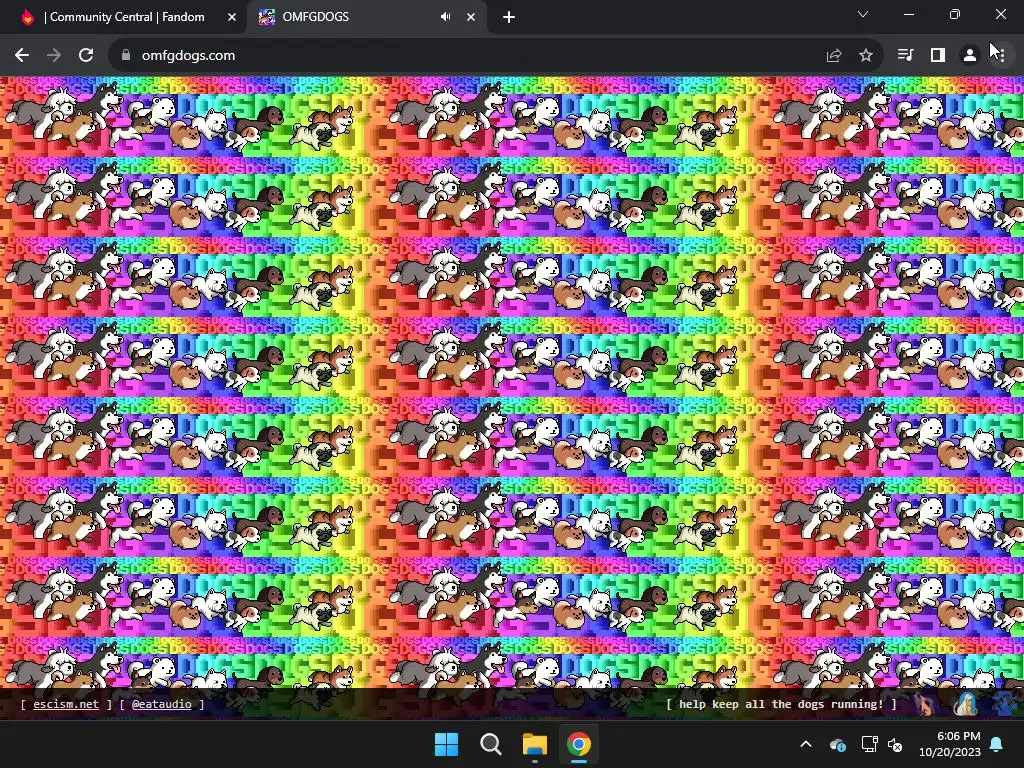Open the @eataudio link
The width and height of the screenshot is (1024, 768).
[x=161, y=704]
